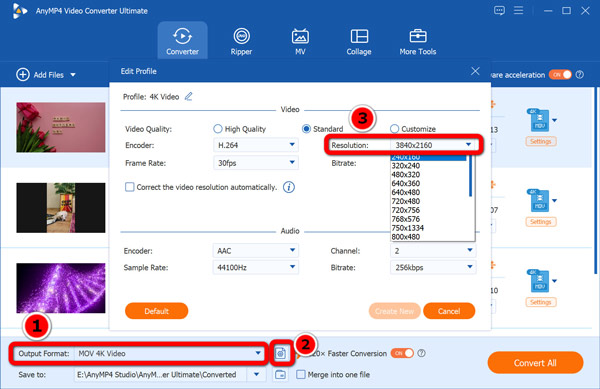Close the Edit Profile dialog
The width and height of the screenshot is (600, 389).
click(475, 71)
